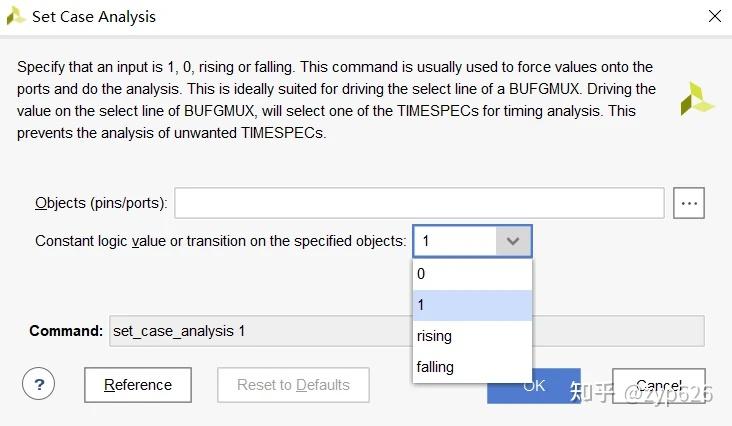The height and width of the screenshot is (426, 732).
Task: Click the combo box showing value 1
Action: tap(456, 241)
